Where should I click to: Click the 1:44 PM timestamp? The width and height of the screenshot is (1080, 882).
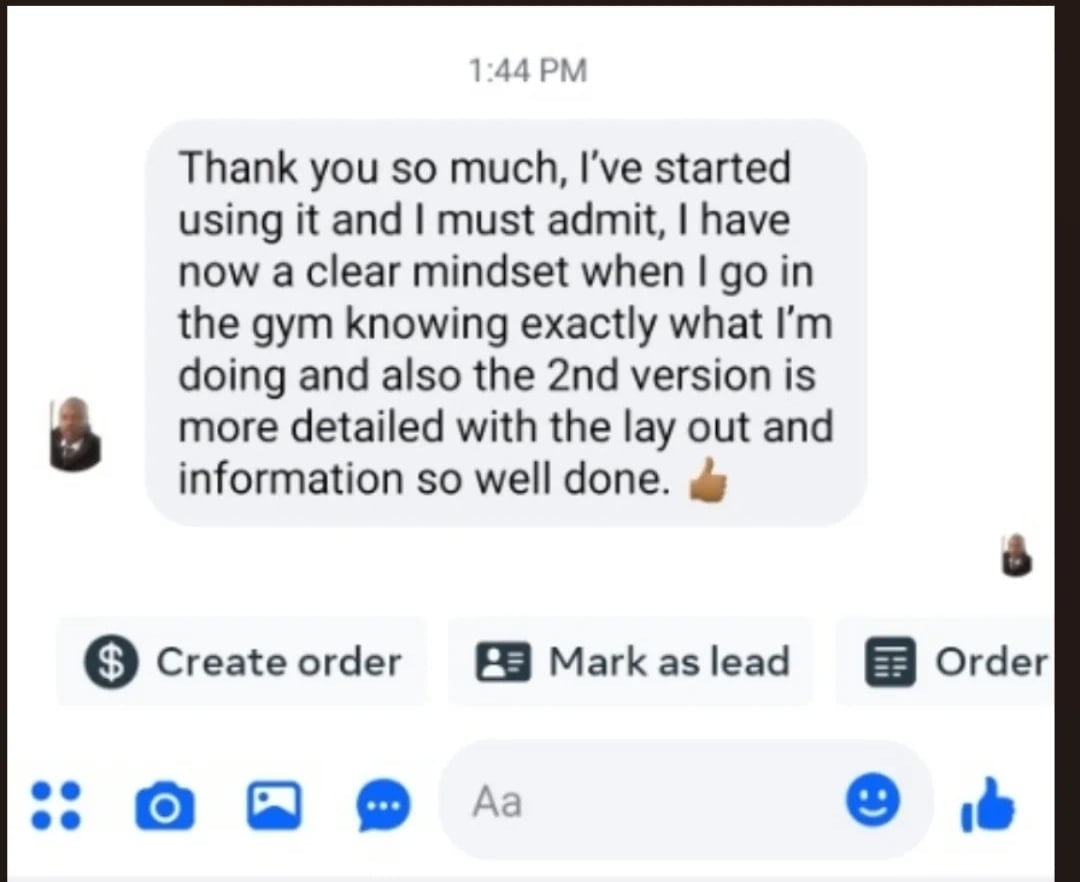point(528,71)
